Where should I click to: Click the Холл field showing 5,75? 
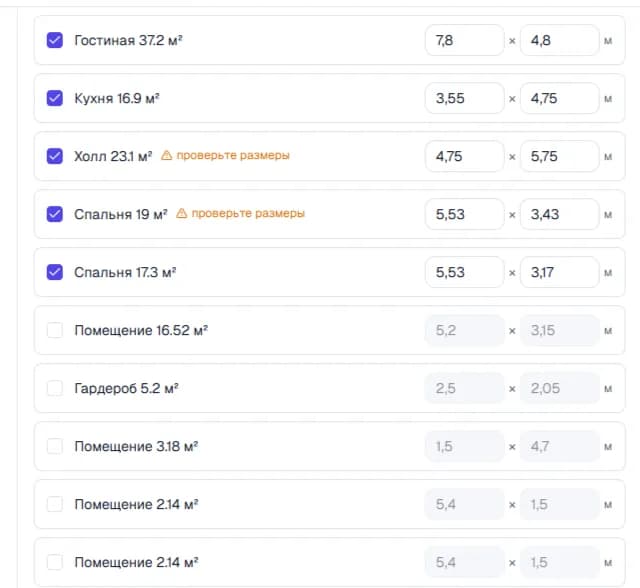[x=560, y=156]
